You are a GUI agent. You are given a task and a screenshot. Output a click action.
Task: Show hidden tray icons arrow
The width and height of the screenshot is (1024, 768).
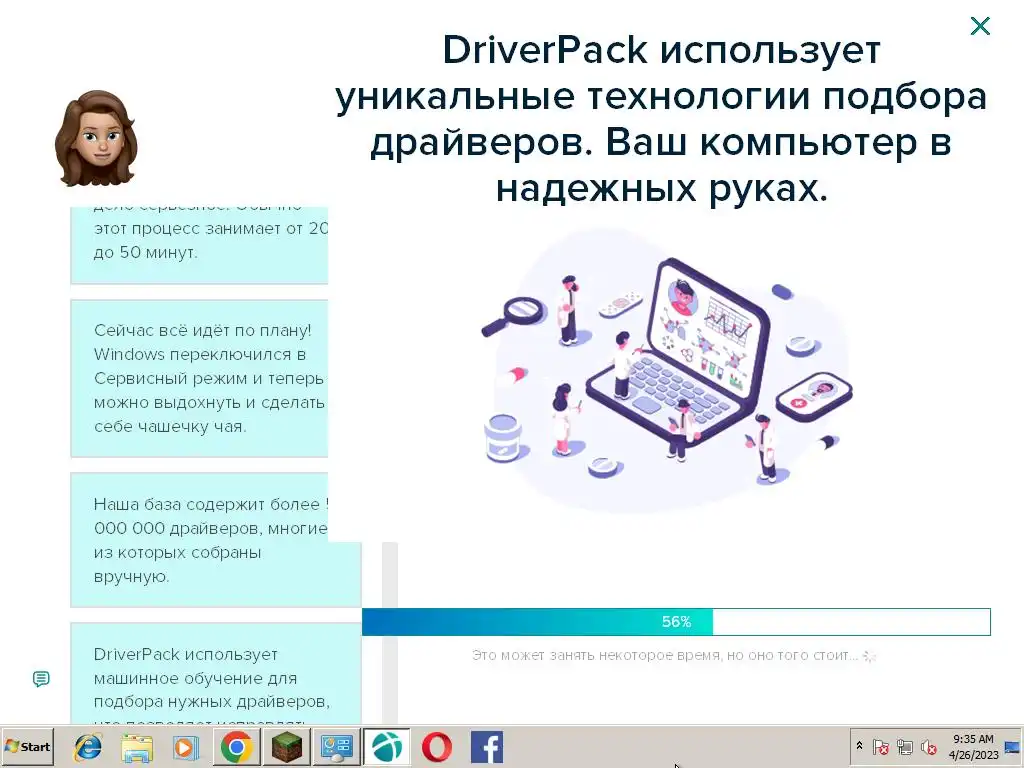pos(859,746)
